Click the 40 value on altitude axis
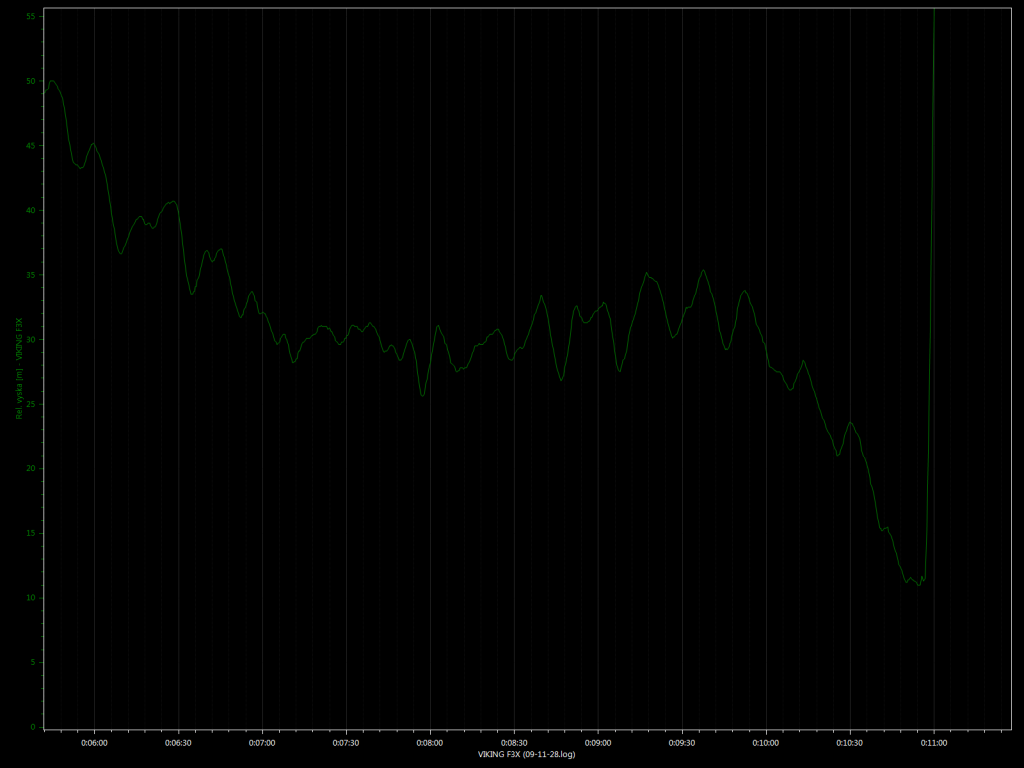 [31, 210]
